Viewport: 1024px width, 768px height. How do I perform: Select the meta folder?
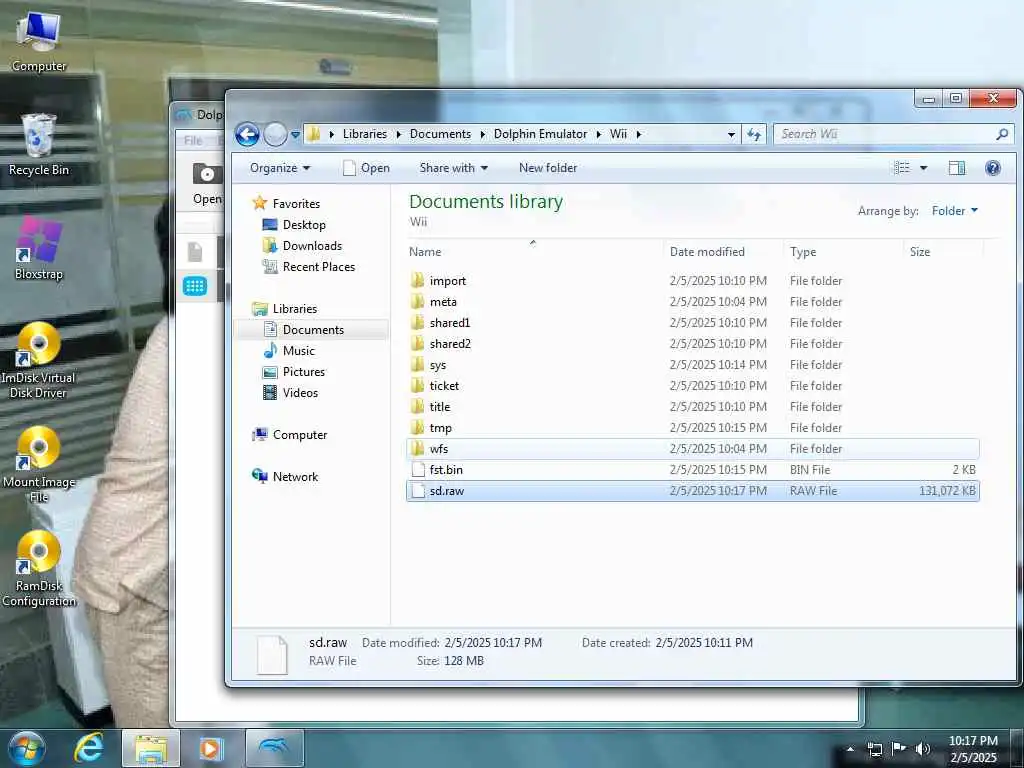coord(692,302)
